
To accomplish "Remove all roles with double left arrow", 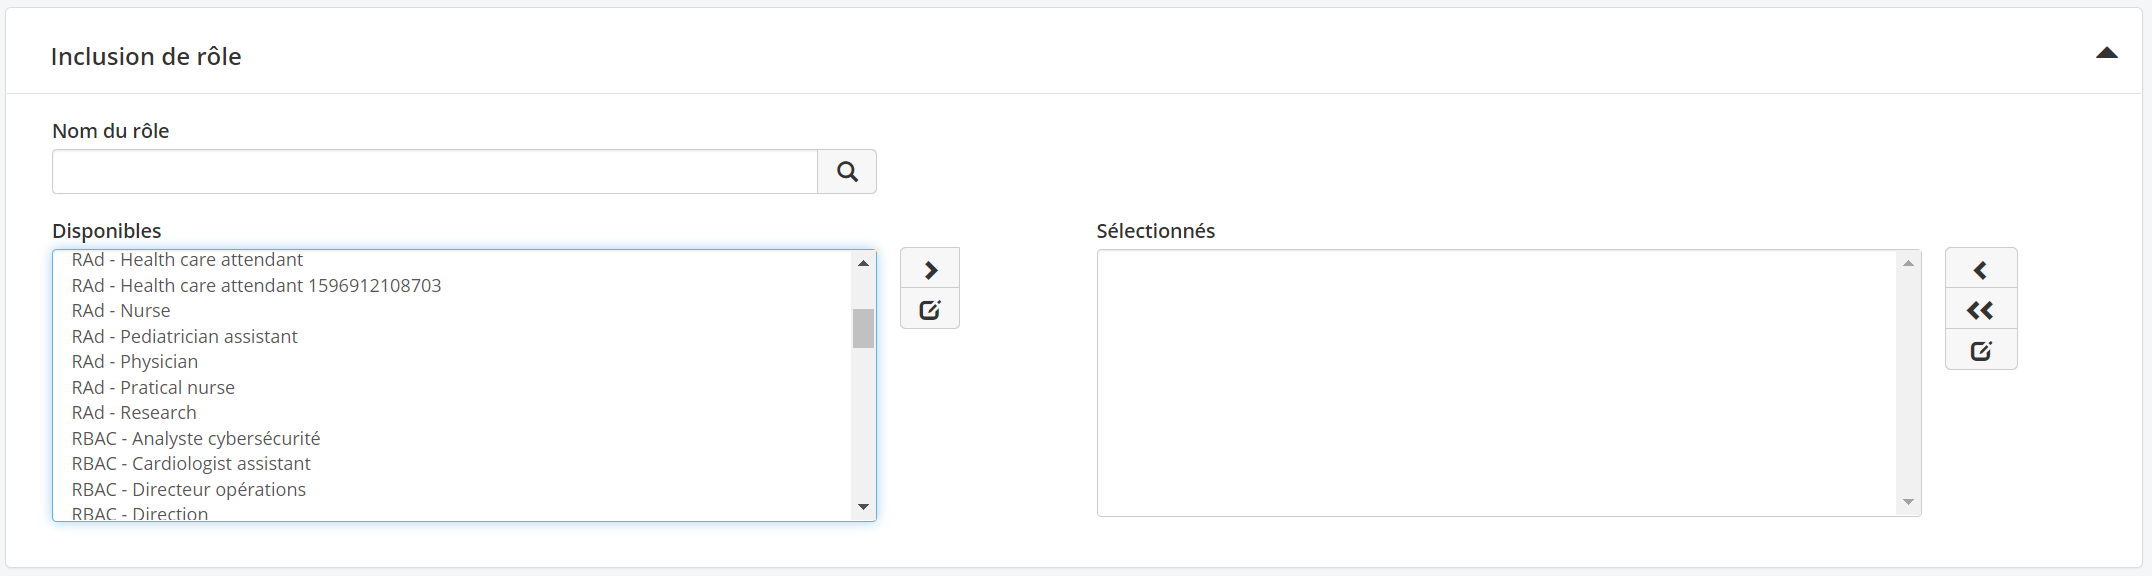I will (x=1981, y=310).
